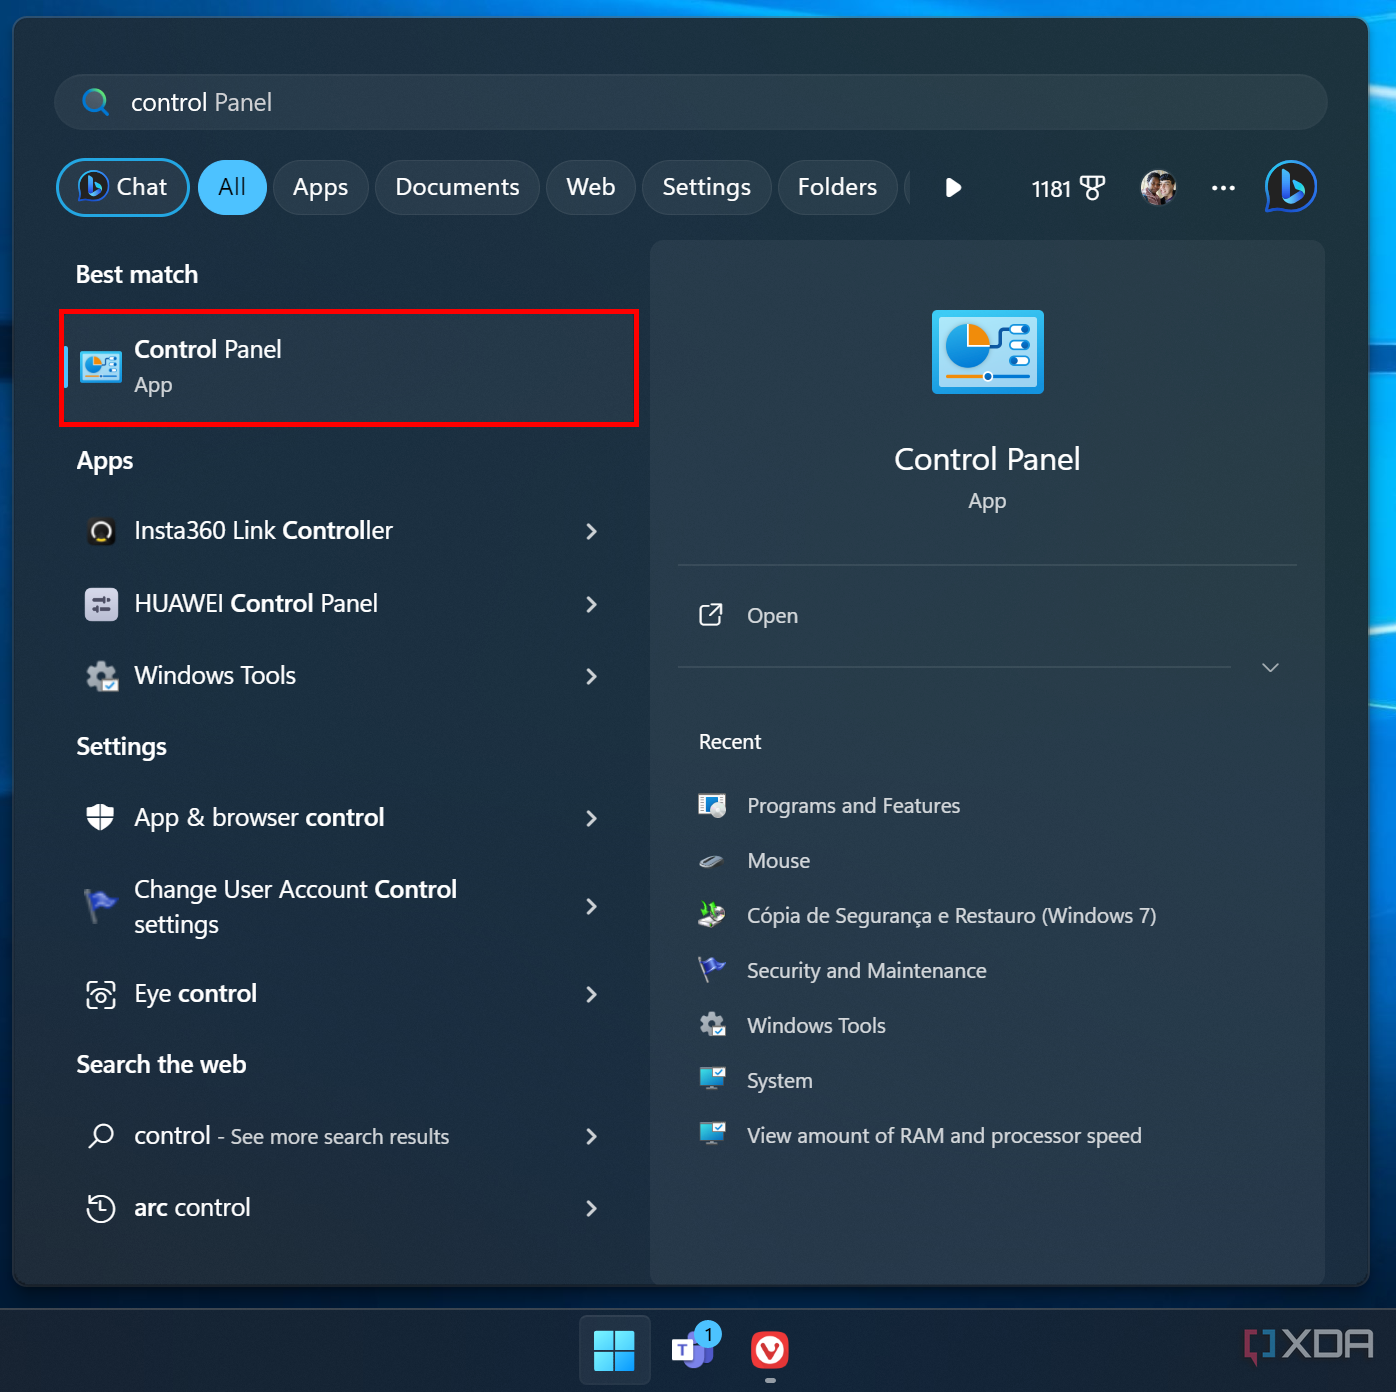Viewport: 1396px width, 1392px height.
Task: Click the search box with control Panel
Action: click(691, 102)
